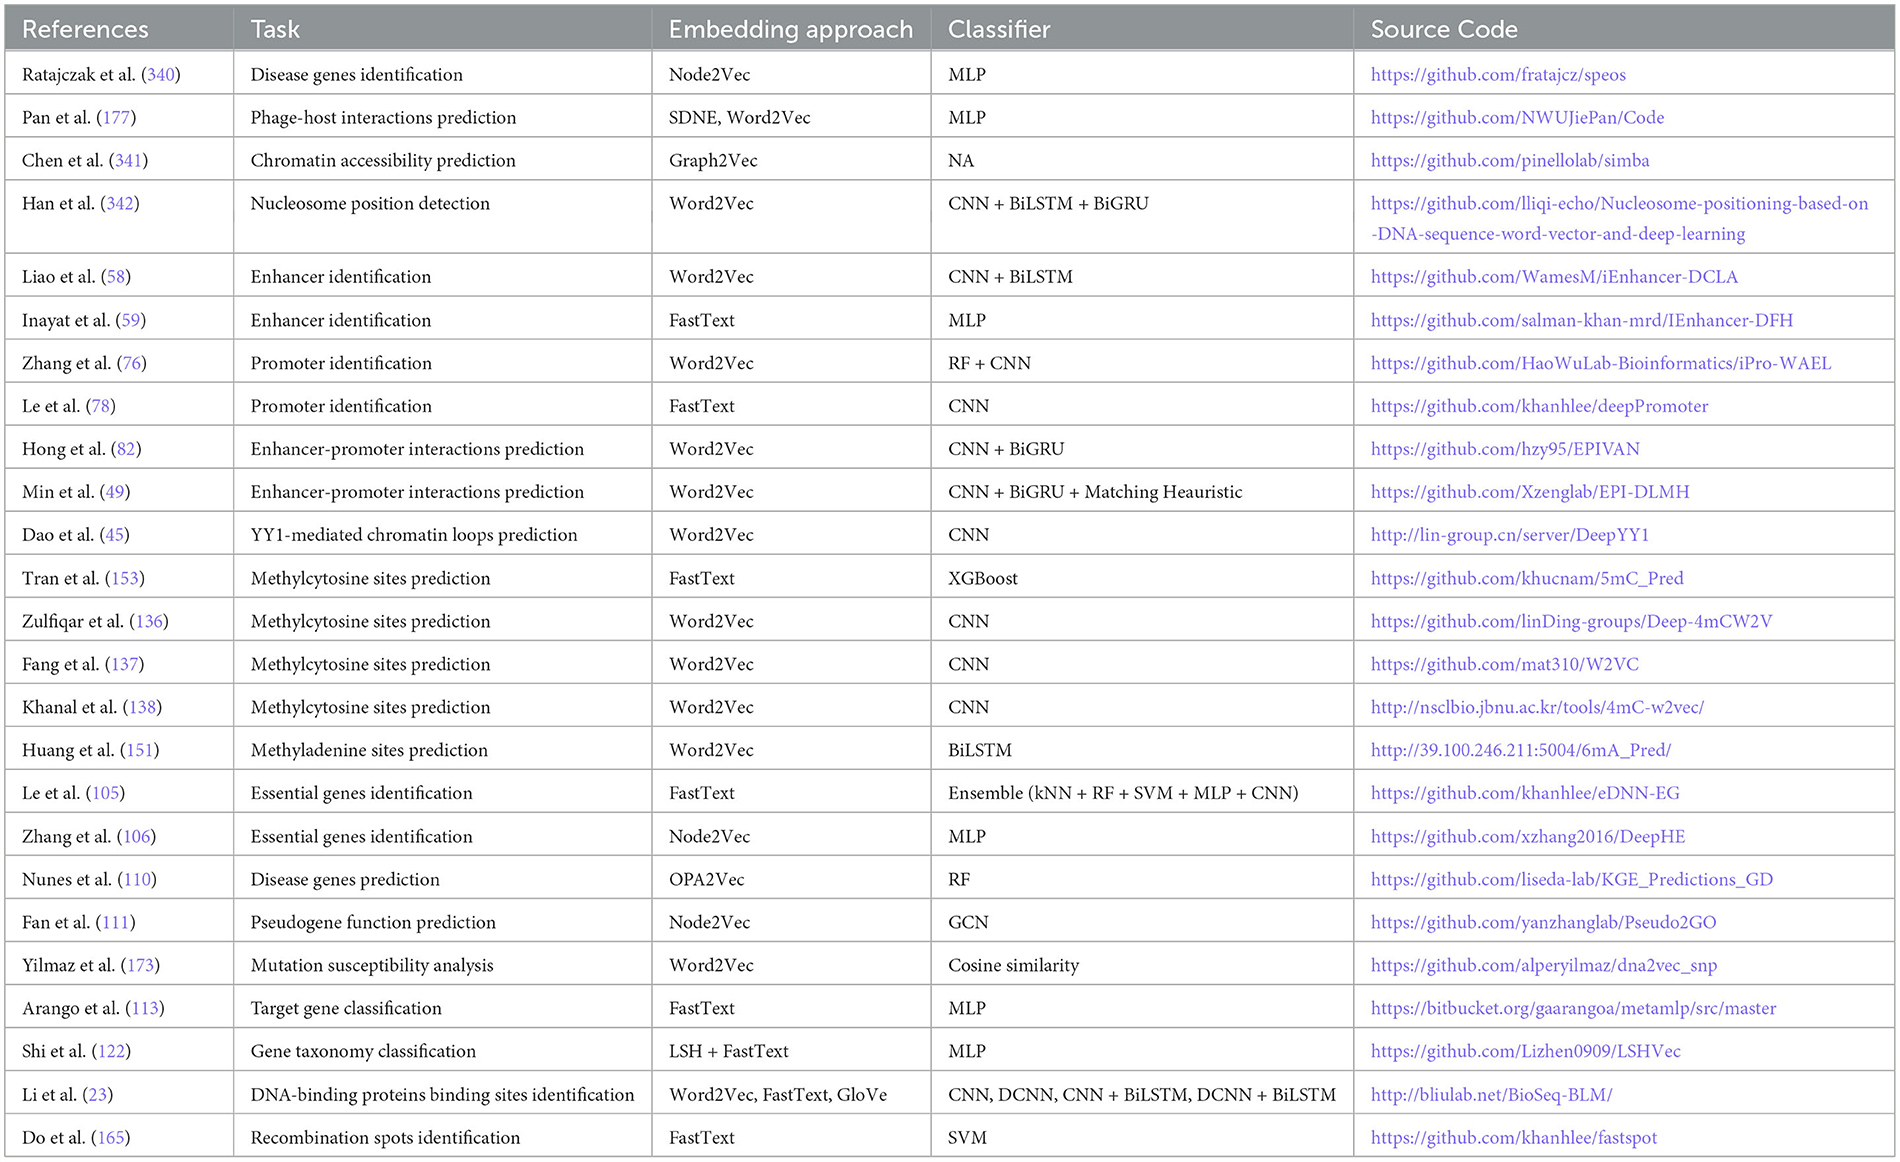Follow citation 138 for Khanal et al.
Screen dimensions: 1900x1162
[142, 708]
